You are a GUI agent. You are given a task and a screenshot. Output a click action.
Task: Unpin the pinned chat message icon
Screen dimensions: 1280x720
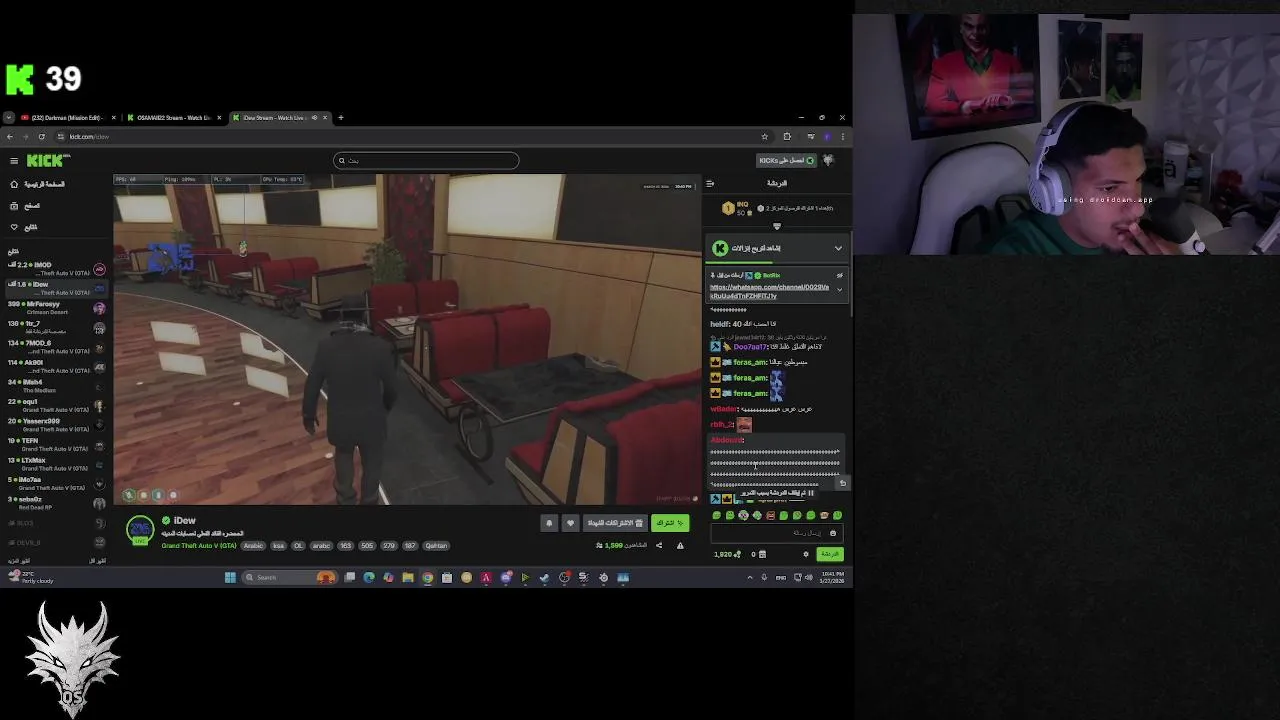click(x=839, y=275)
